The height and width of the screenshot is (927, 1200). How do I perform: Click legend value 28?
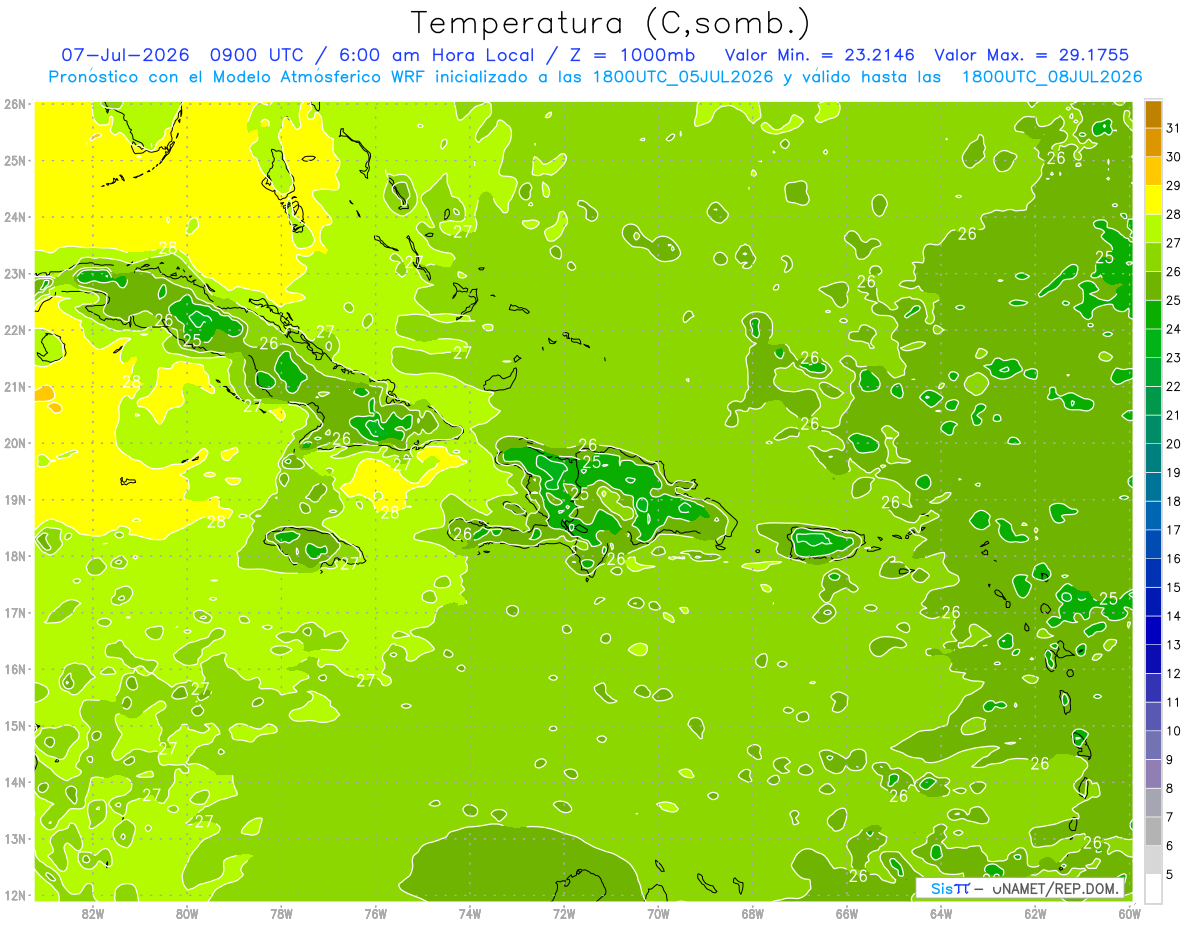1174,214
